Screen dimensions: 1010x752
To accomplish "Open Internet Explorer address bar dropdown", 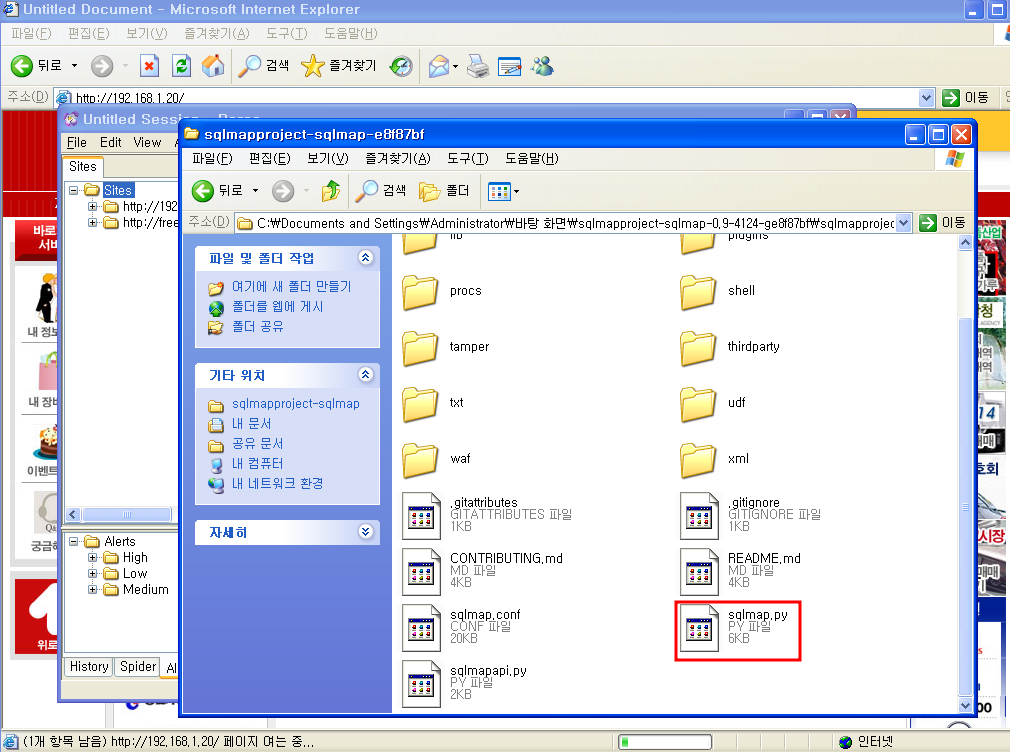I will point(926,98).
